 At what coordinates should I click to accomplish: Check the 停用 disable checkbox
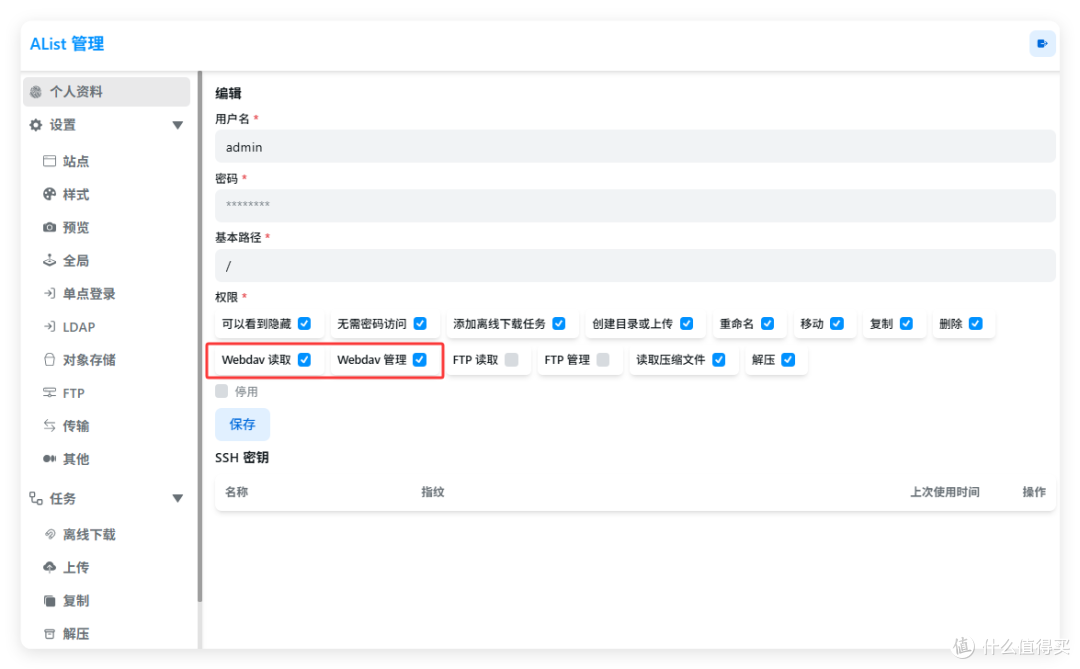tap(221, 391)
